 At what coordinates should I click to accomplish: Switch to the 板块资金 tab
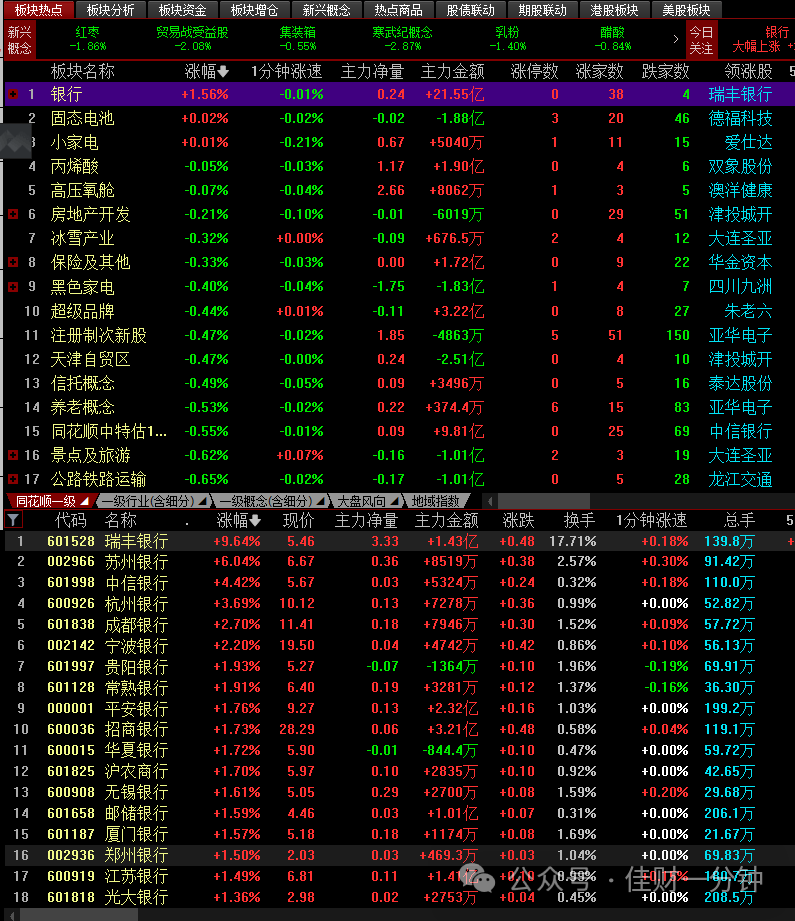coord(182,10)
